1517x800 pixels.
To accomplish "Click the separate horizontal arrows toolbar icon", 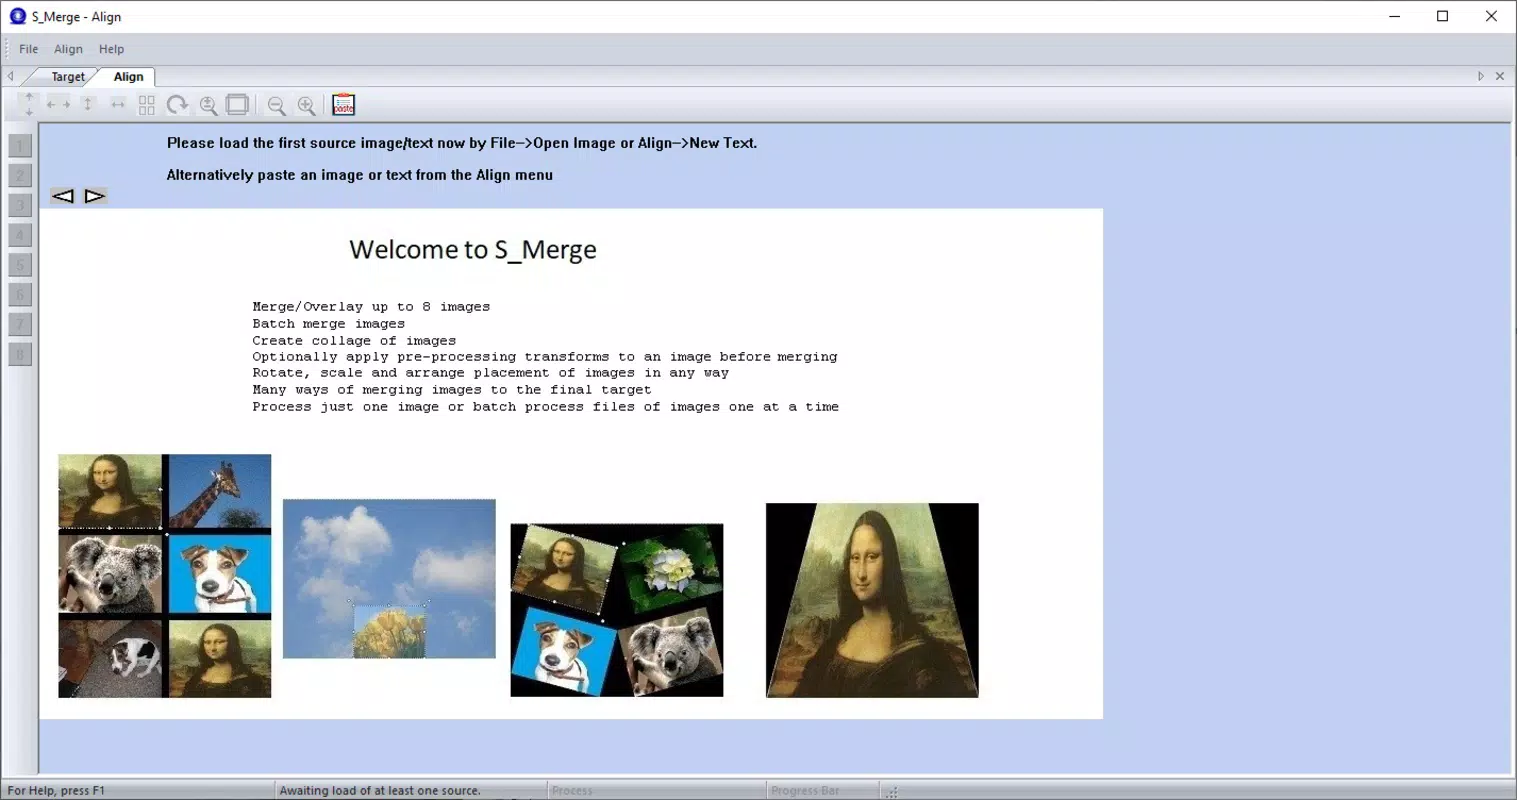I will 58,104.
